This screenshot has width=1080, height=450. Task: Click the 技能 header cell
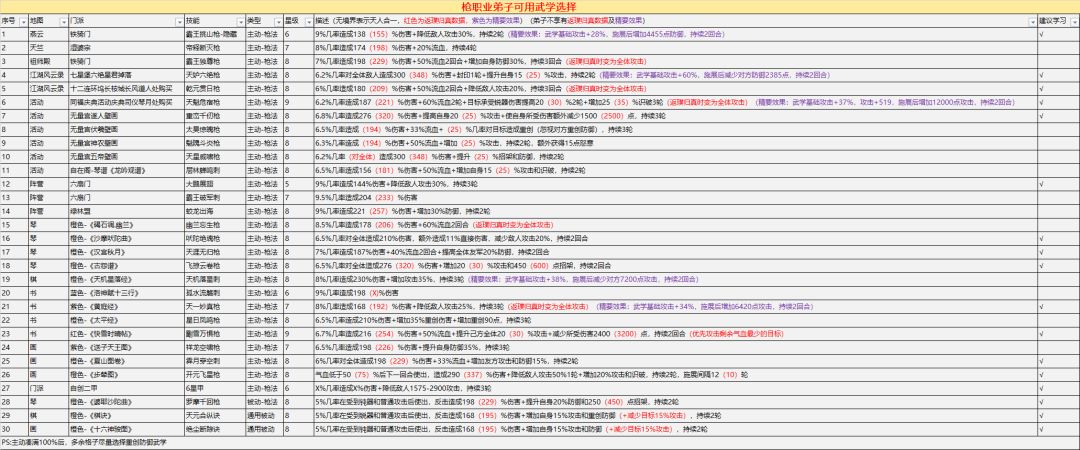[214, 21]
